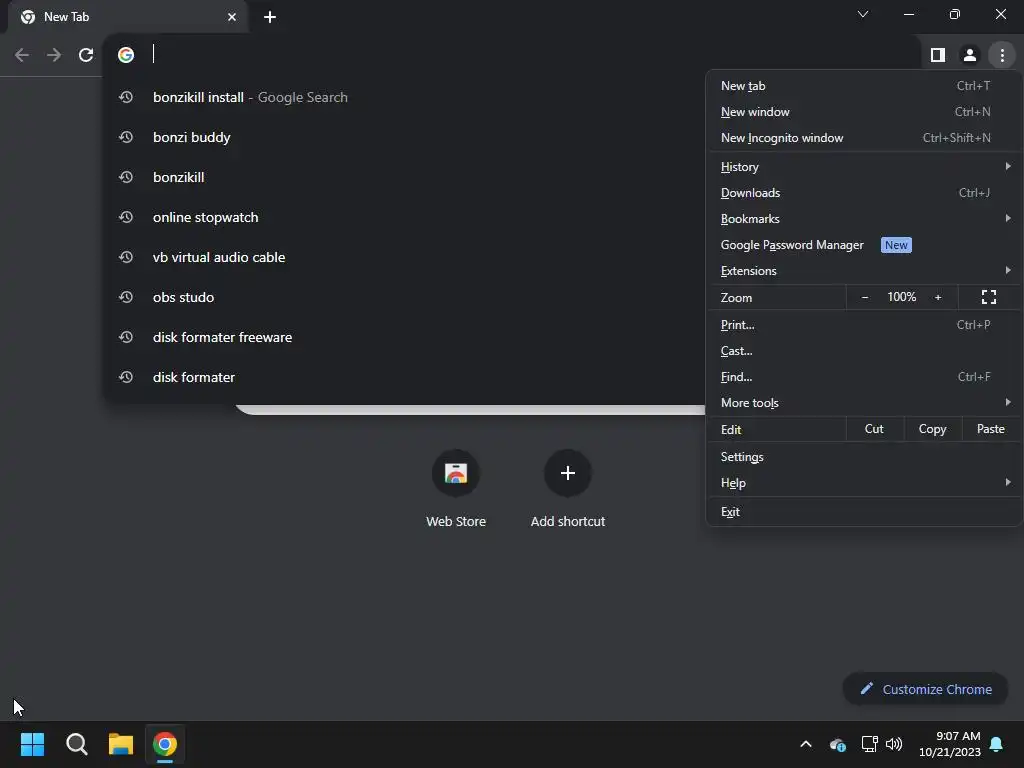Open a new tab with plus button
The width and height of the screenshot is (1024, 768).
click(270, 17)
